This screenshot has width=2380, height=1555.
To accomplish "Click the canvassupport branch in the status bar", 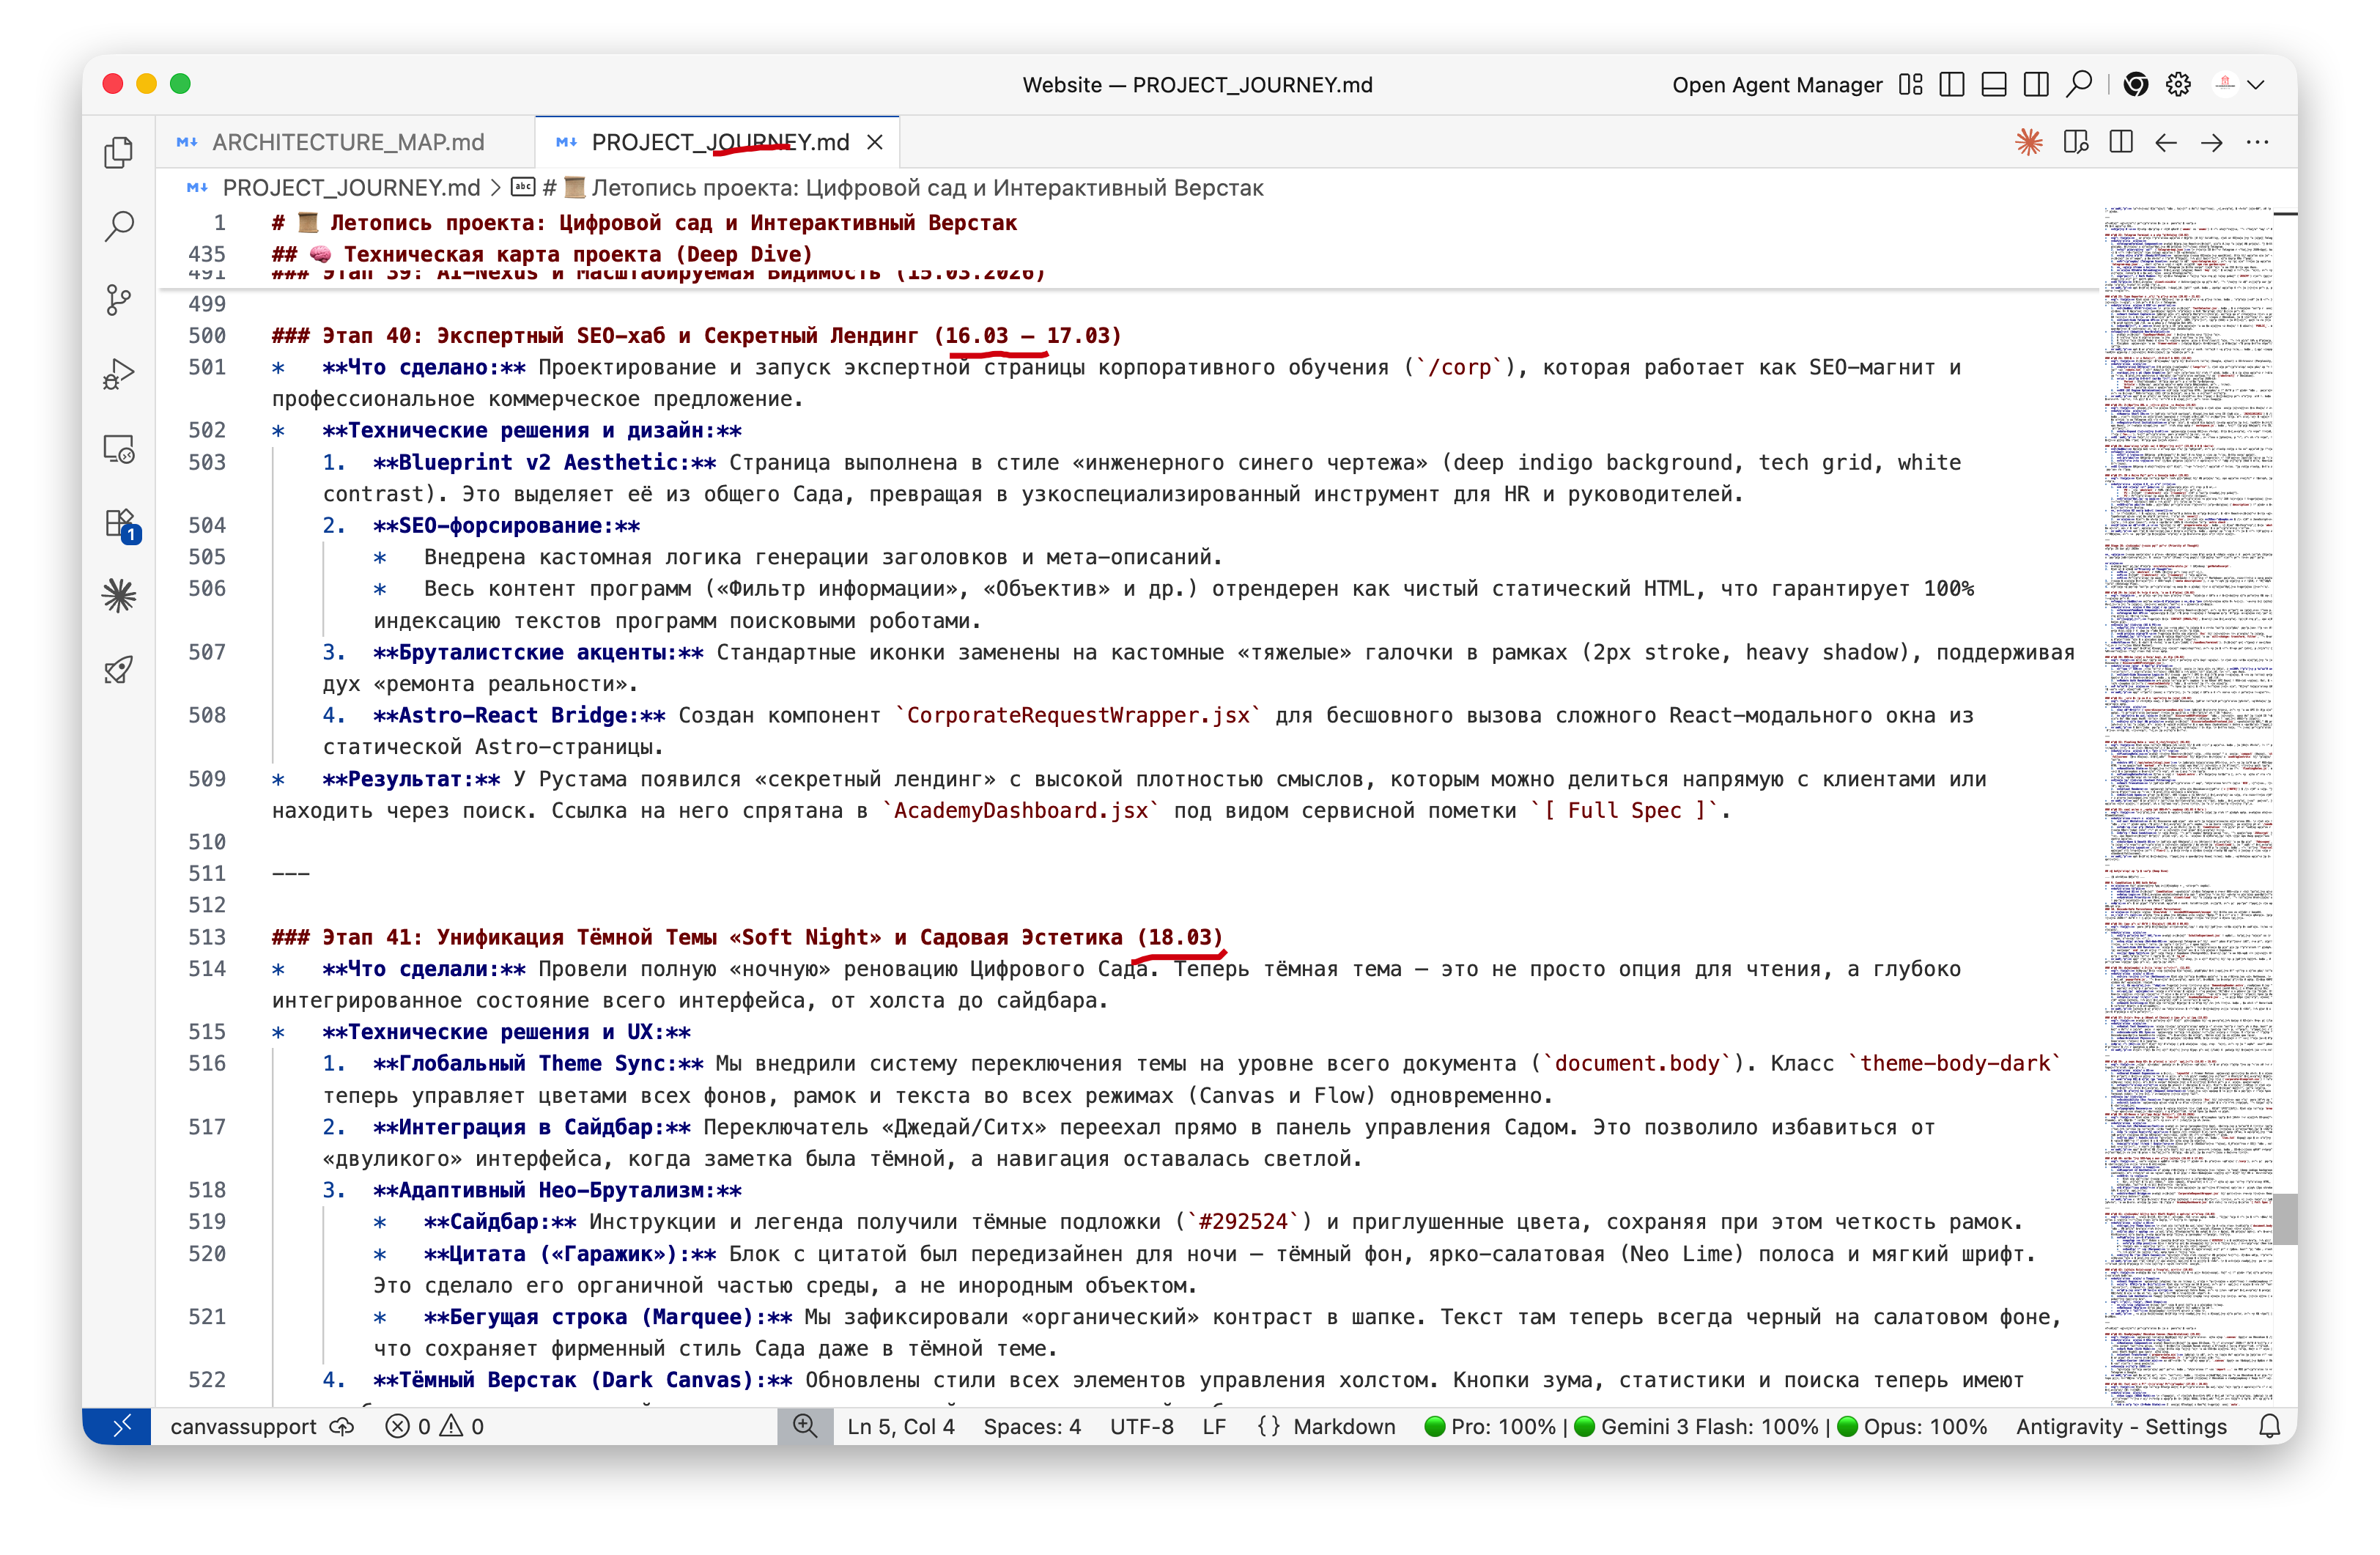I will (243, 1426).
